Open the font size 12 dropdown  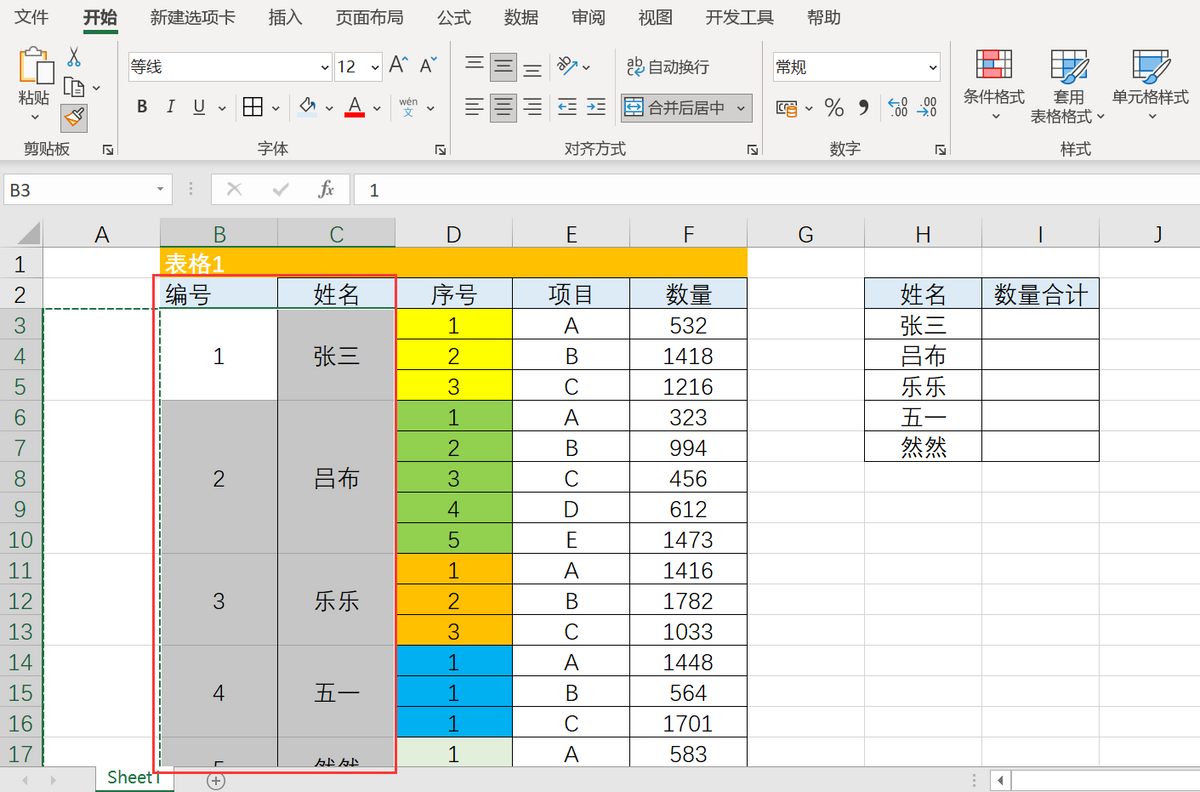tap(375, 67)
